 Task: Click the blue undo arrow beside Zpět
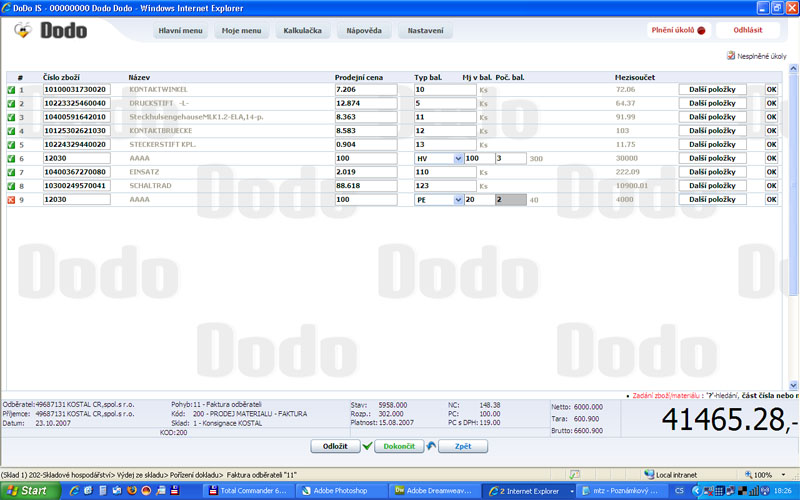431,446
